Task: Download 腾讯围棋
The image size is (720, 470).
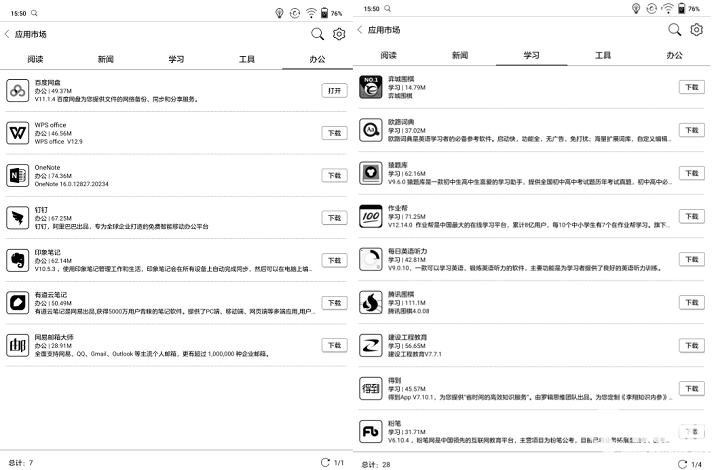Action: pos(692,302)
